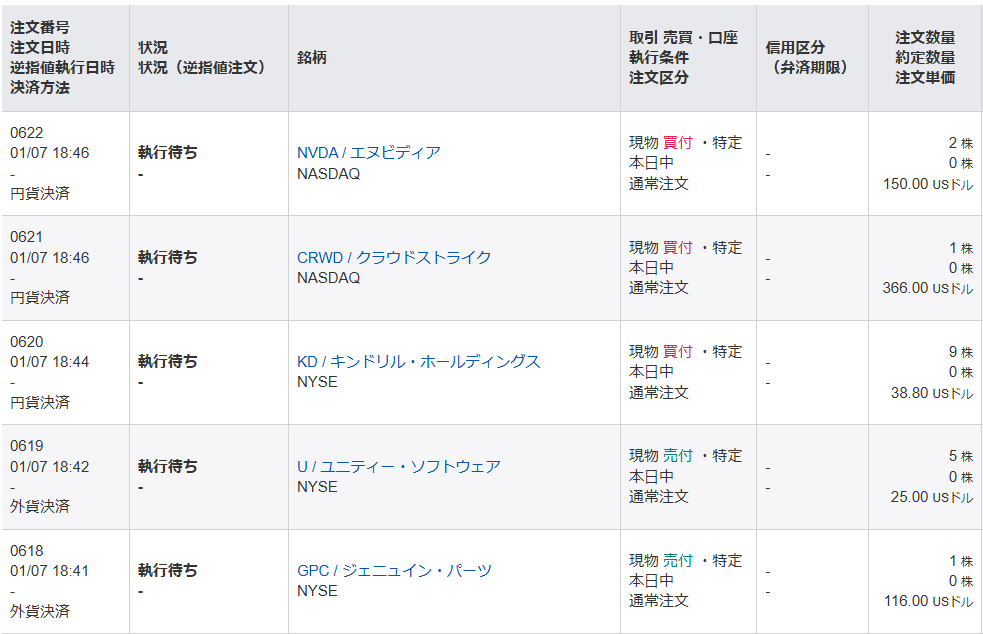Click the 信用区分（弁済期限）column header
The height and width of the screenshot is (634, 983).
812,58
